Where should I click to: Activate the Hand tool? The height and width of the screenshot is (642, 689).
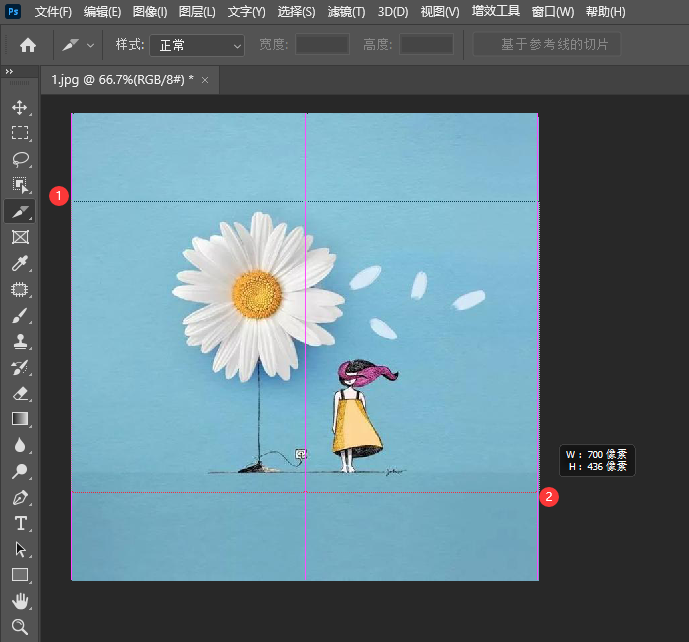pyautogui.click(x=19, y=601)
